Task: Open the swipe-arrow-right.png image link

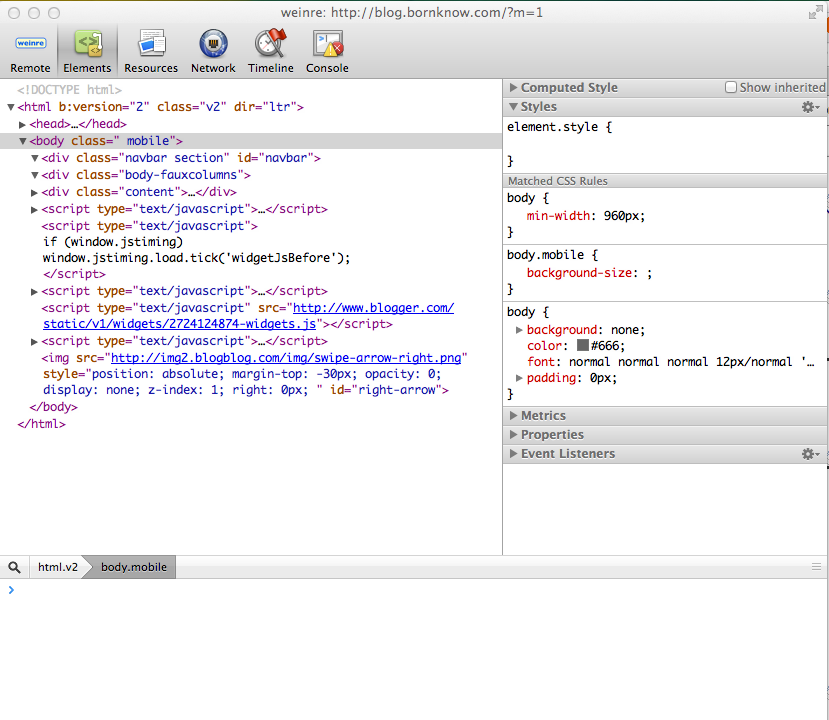Action: [x=288, y=358]
